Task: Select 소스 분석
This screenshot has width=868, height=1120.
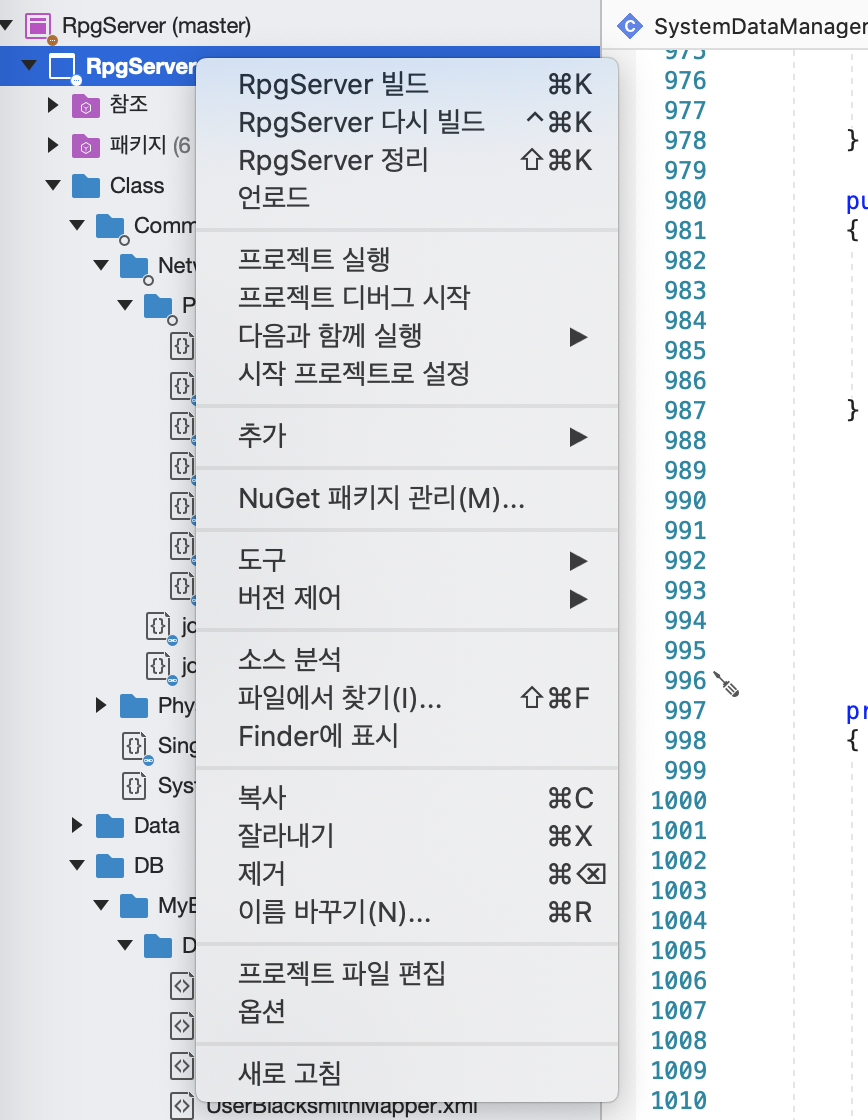Action: point(406,659)
